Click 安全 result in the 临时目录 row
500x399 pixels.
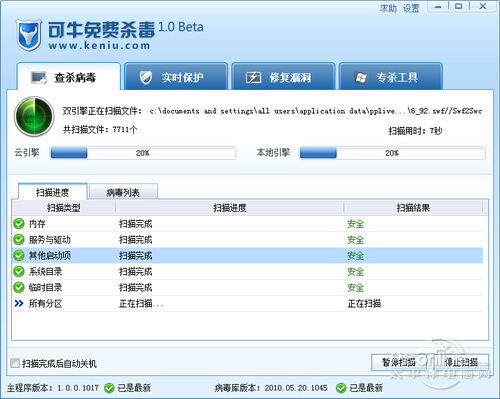pyautogui.click(x=356, y=288)
